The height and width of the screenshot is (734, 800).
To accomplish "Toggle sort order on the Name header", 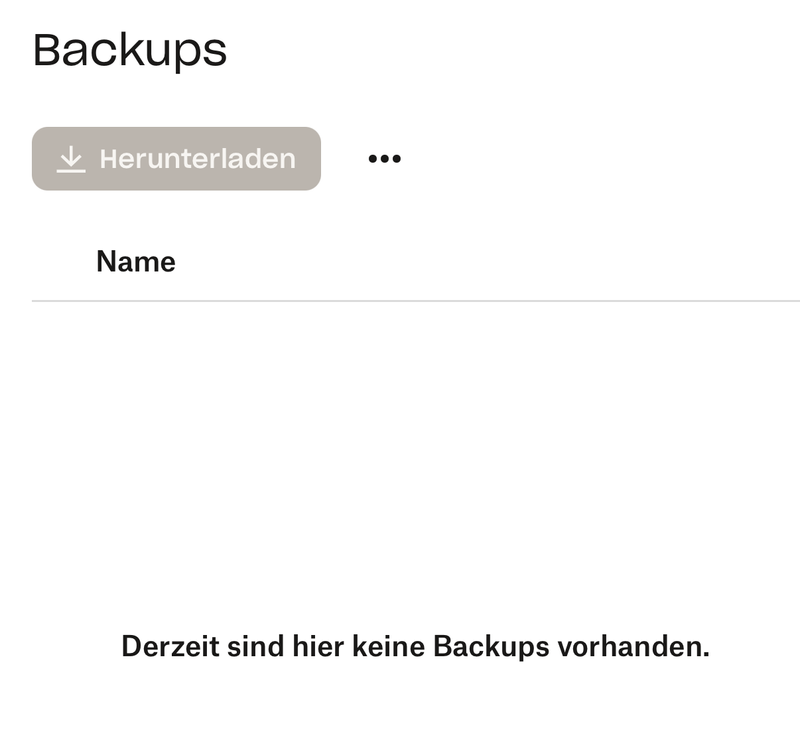I will (x=136, y=262).
